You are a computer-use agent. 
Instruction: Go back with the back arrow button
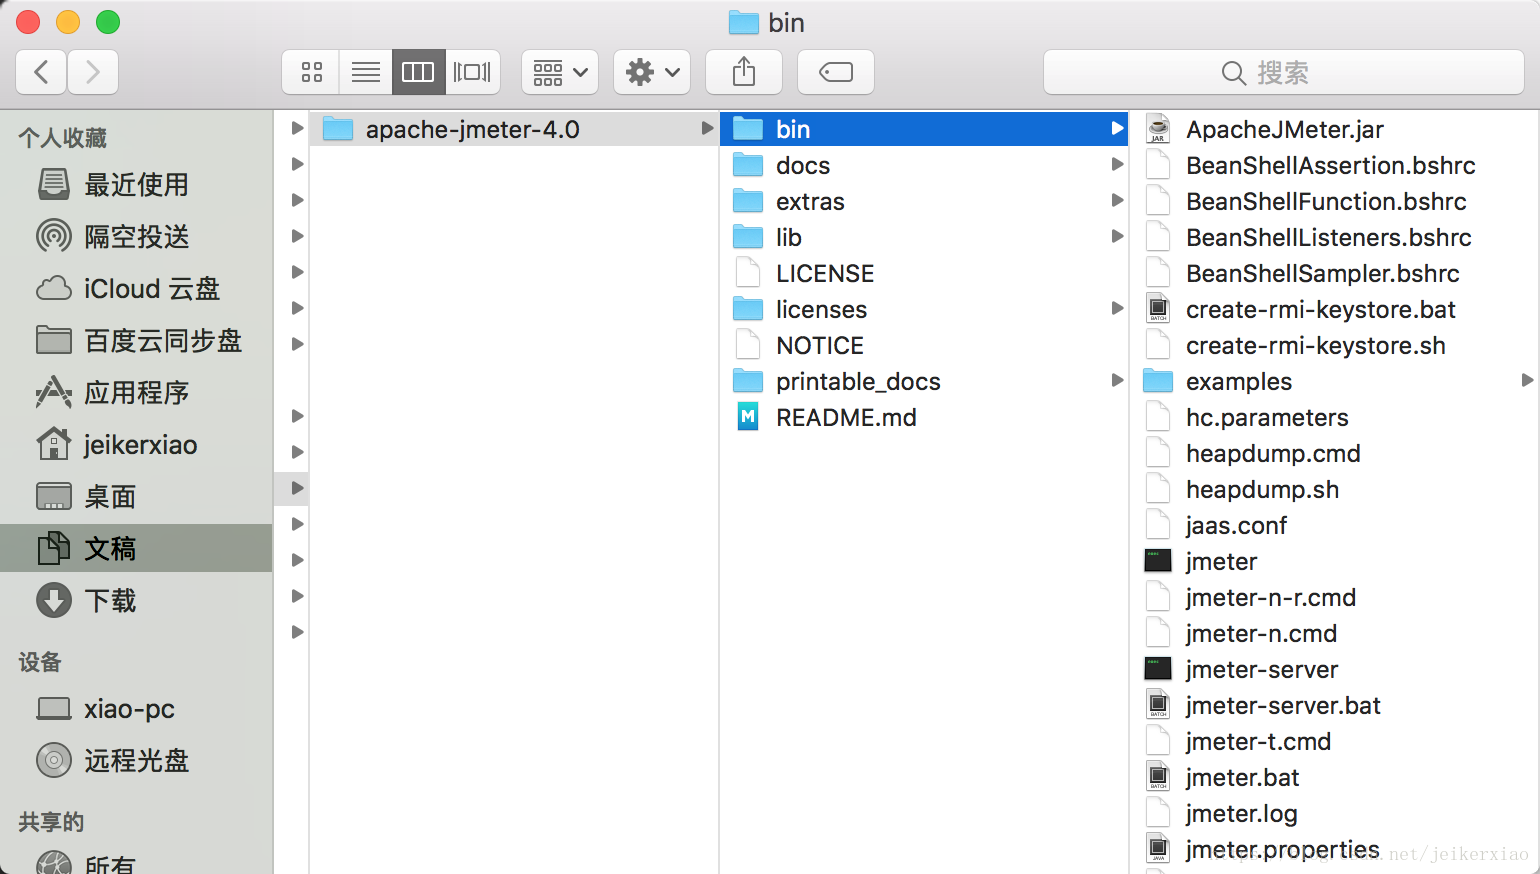[42, 72]
